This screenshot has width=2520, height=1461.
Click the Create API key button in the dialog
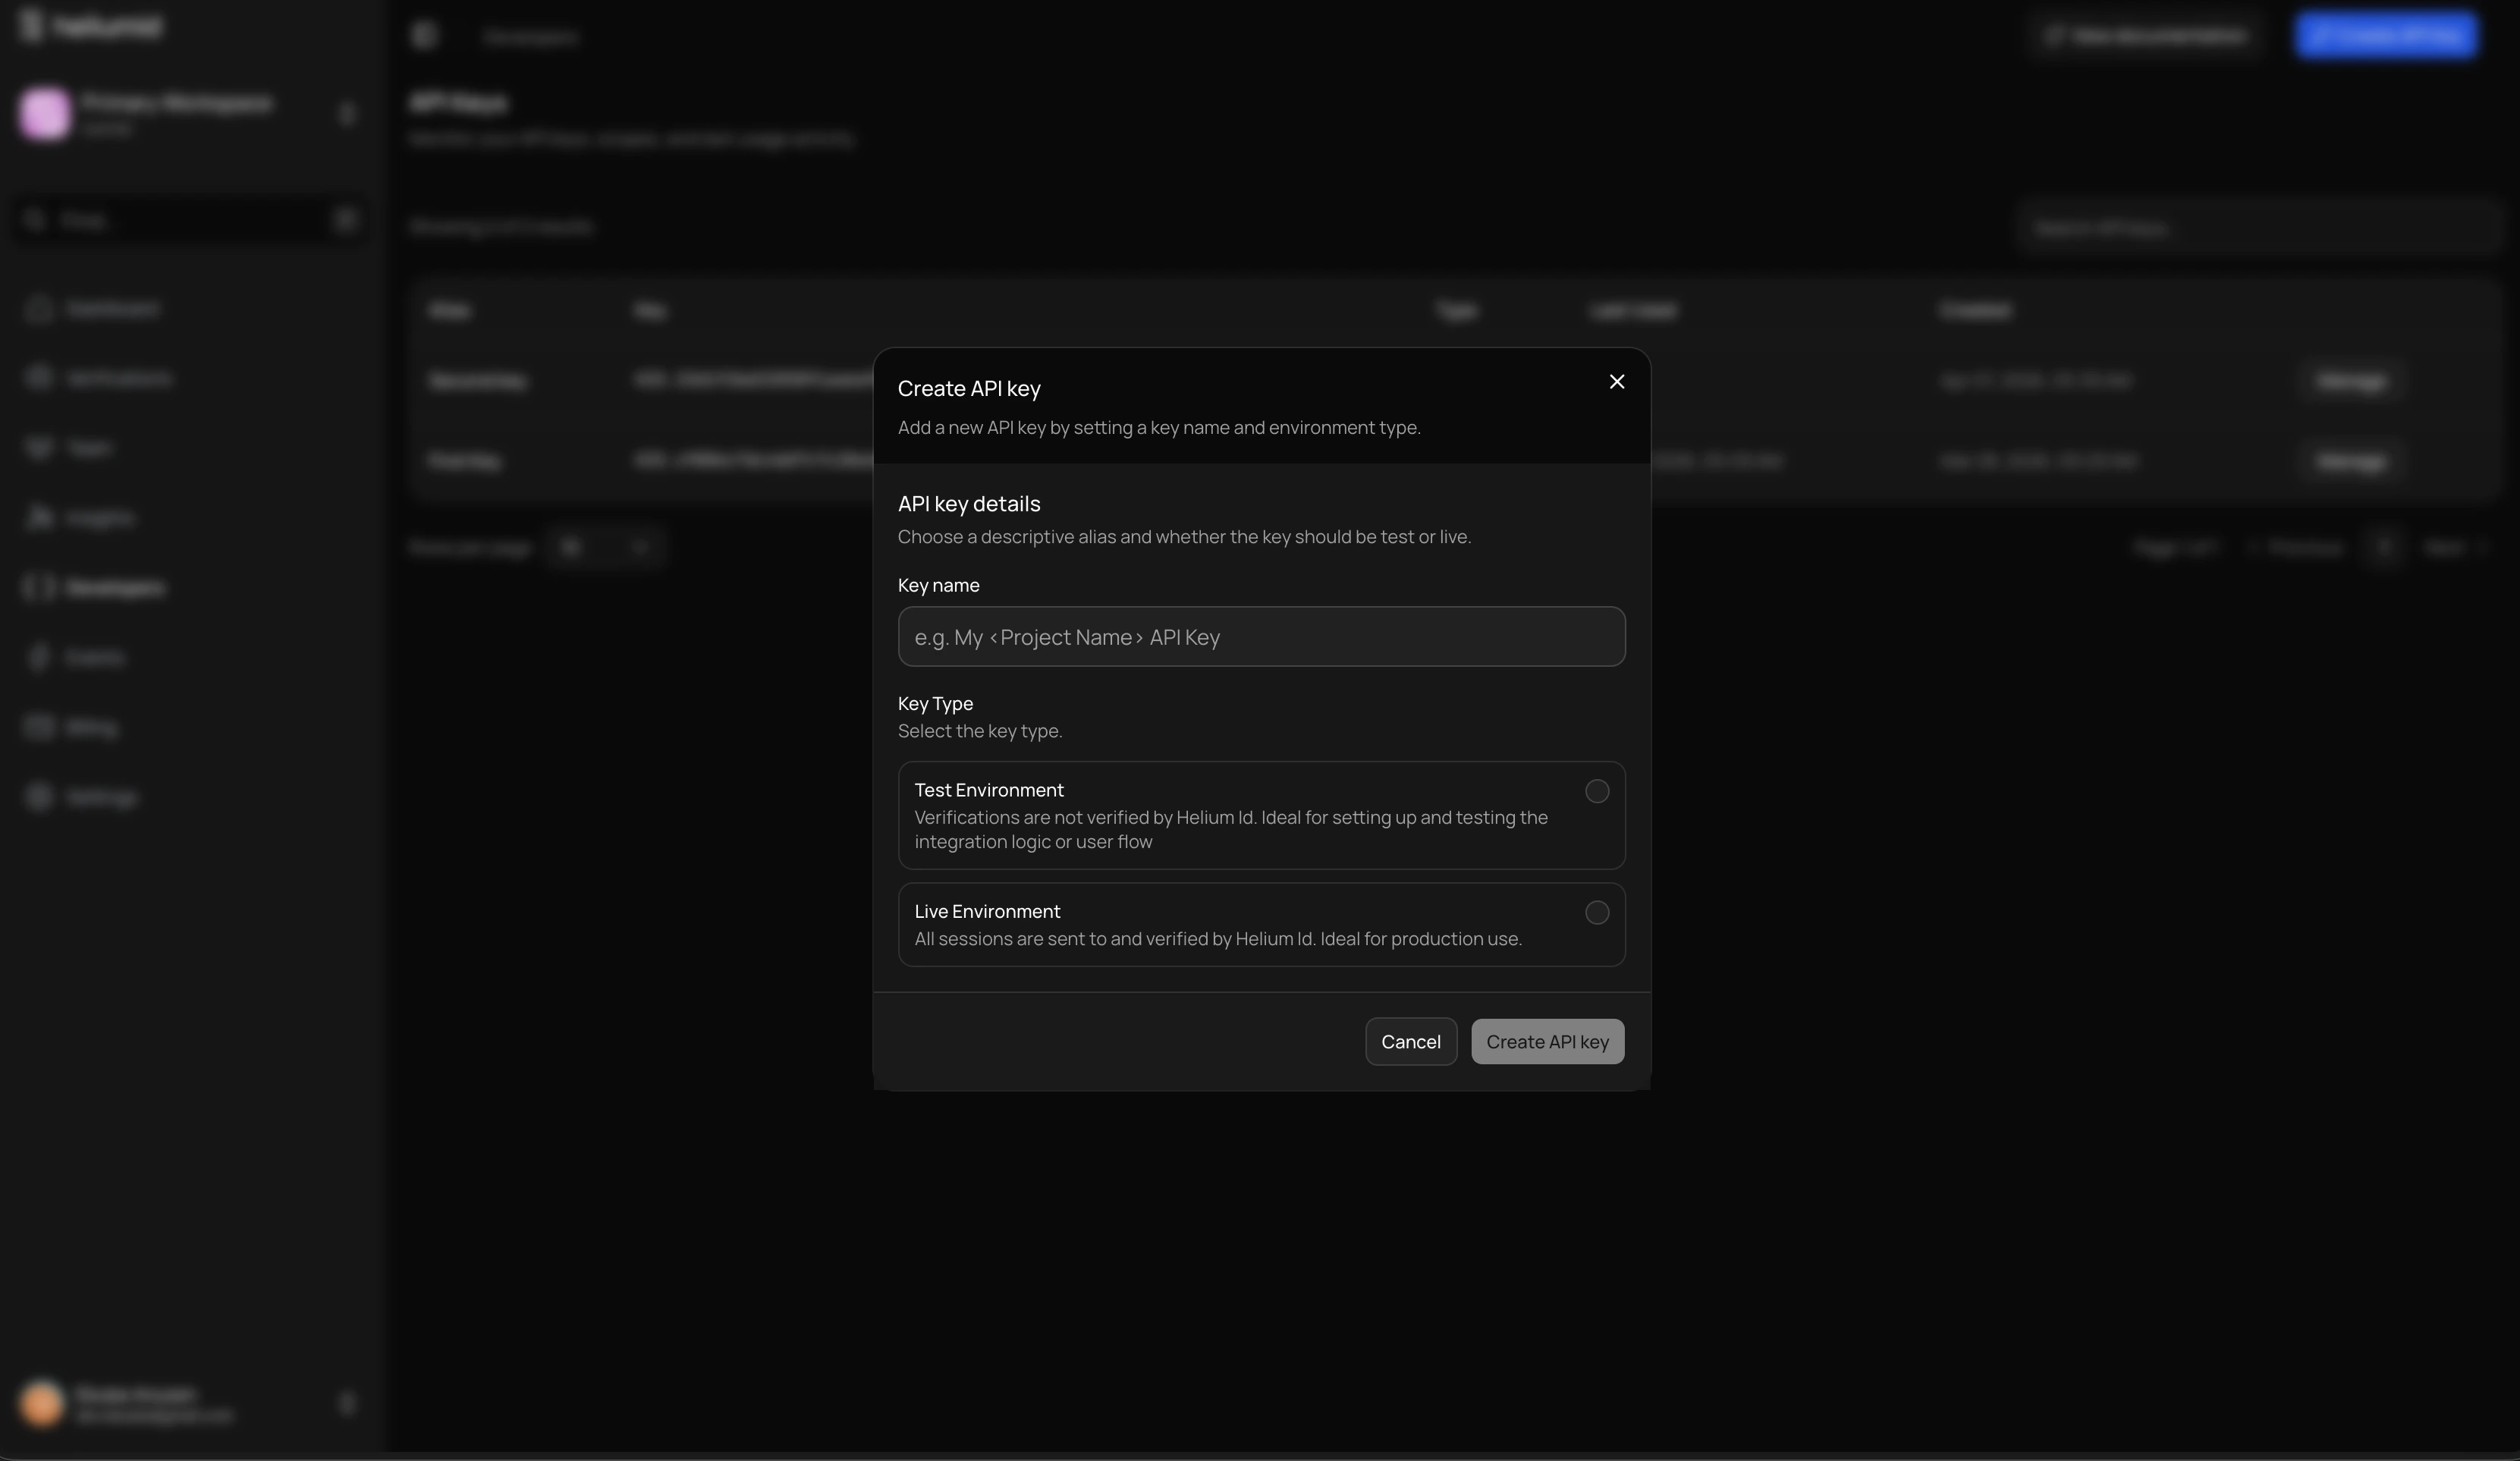1546,1041
